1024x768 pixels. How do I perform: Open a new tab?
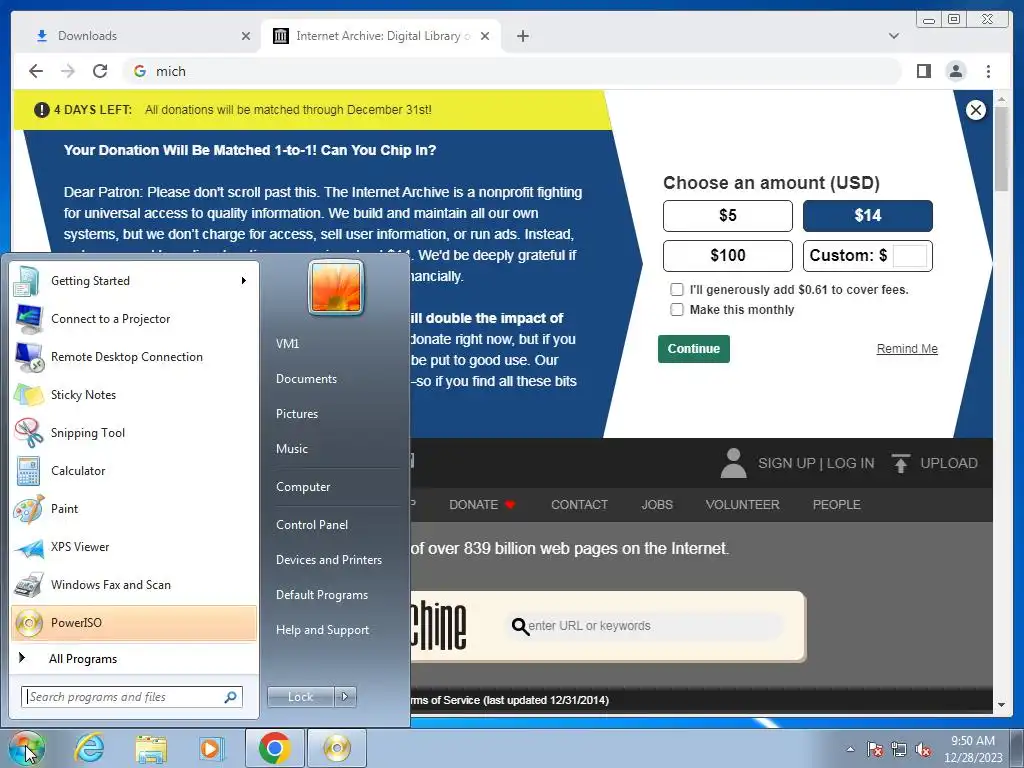pyautogui.click(x=522, y=36)
